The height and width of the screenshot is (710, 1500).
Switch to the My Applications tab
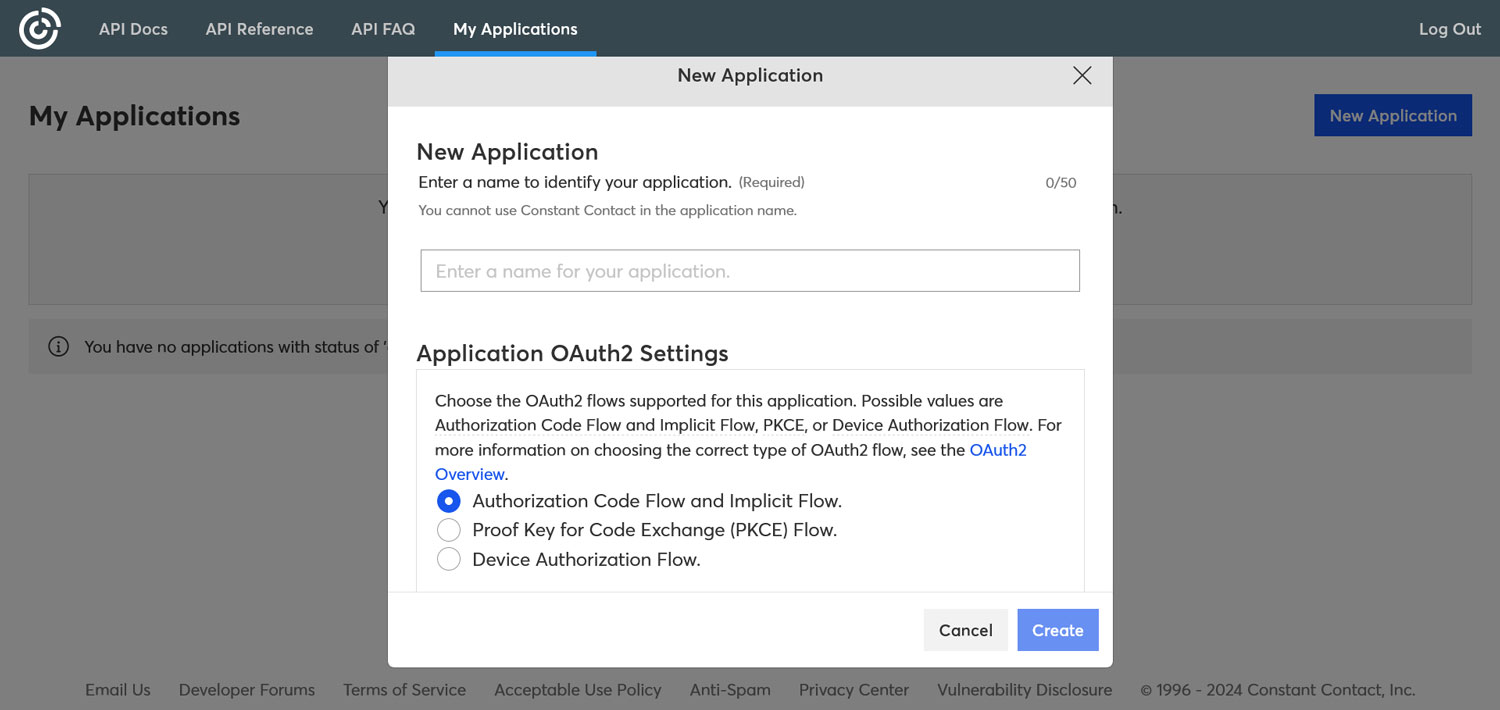pos(515,29)
